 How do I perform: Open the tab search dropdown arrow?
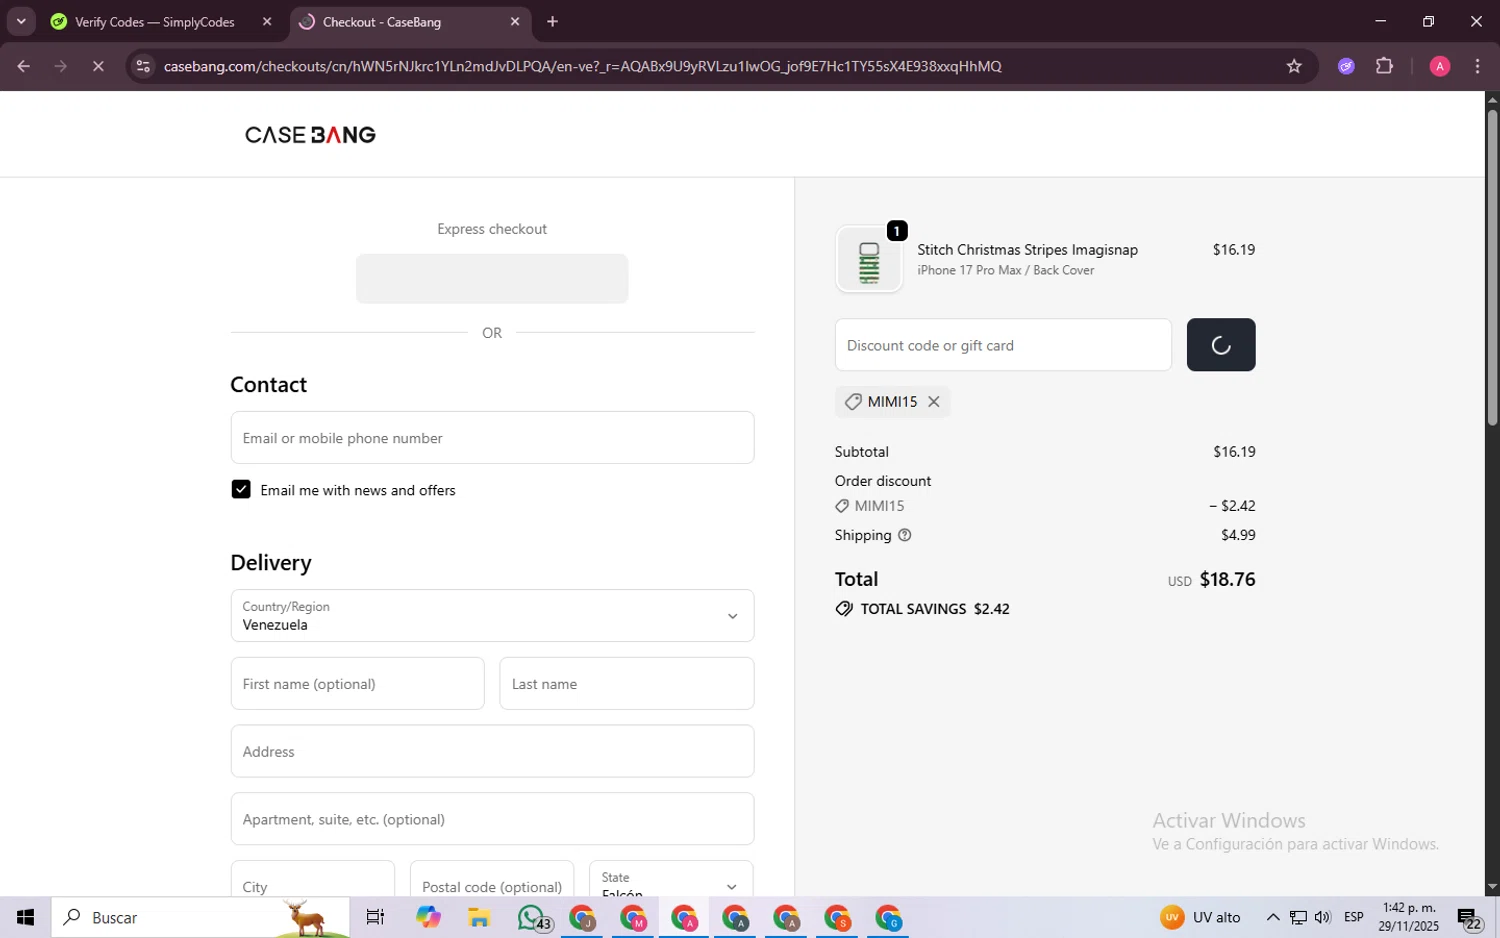[21, 22]
